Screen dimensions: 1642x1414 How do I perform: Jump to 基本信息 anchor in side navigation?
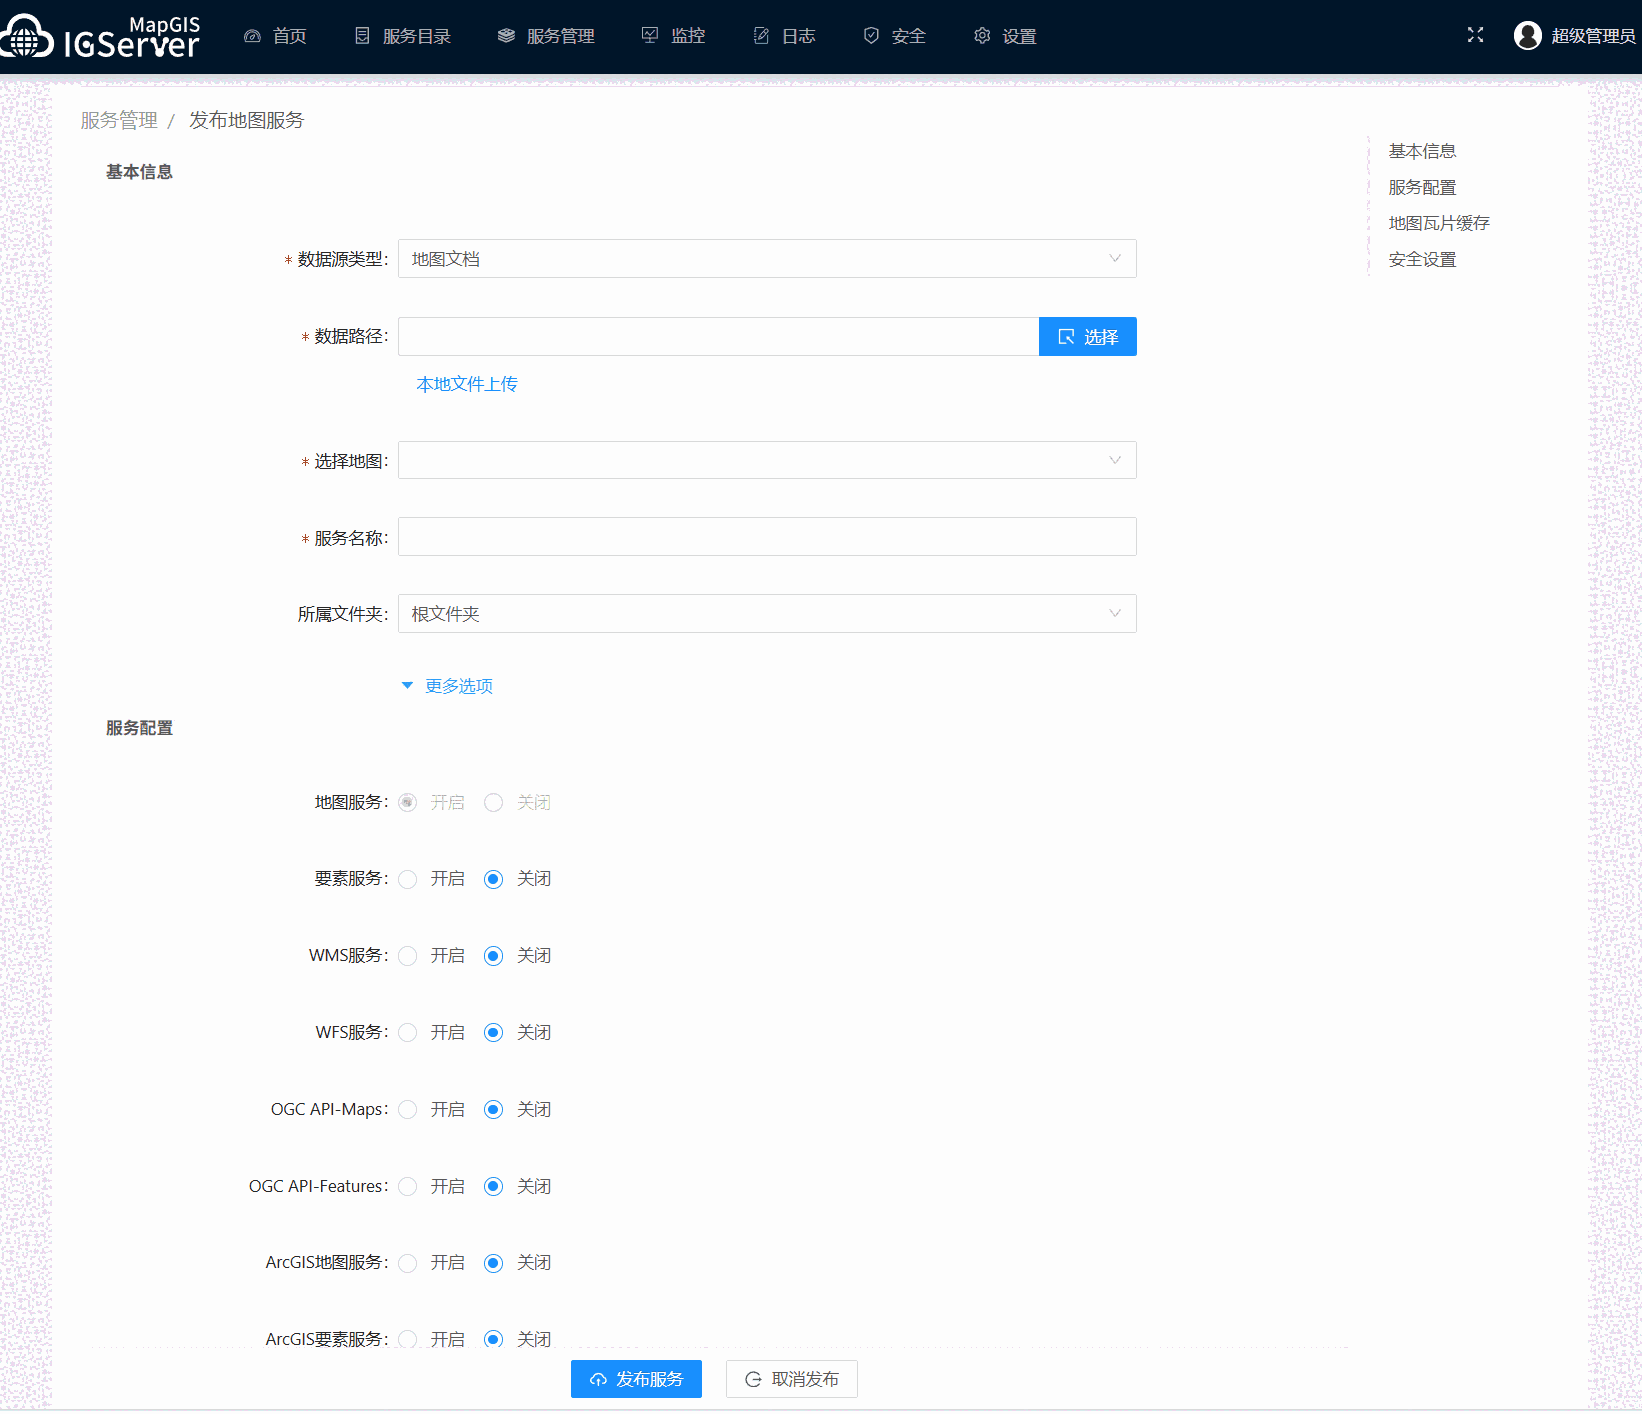[x=1422, y=151]
